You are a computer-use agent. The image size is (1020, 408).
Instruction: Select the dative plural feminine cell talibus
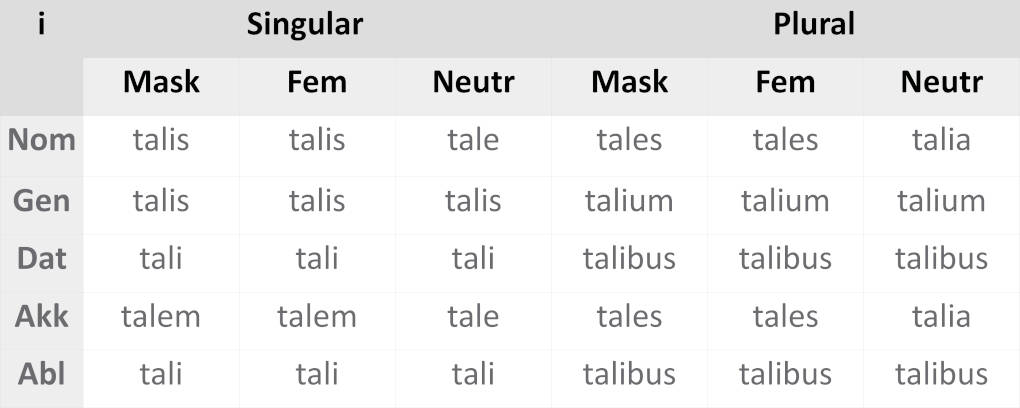click(x=785, y=258)
